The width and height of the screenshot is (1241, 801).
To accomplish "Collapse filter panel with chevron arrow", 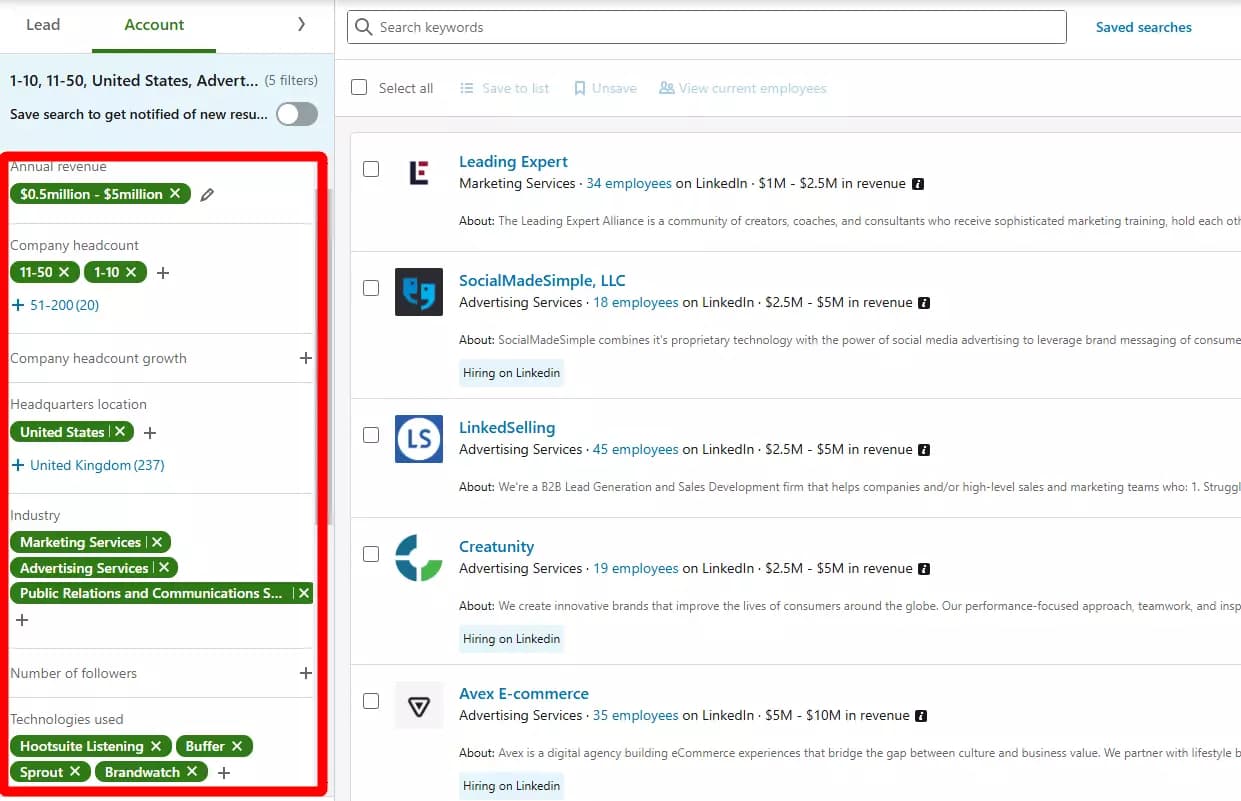I will [x=301, y=24].
